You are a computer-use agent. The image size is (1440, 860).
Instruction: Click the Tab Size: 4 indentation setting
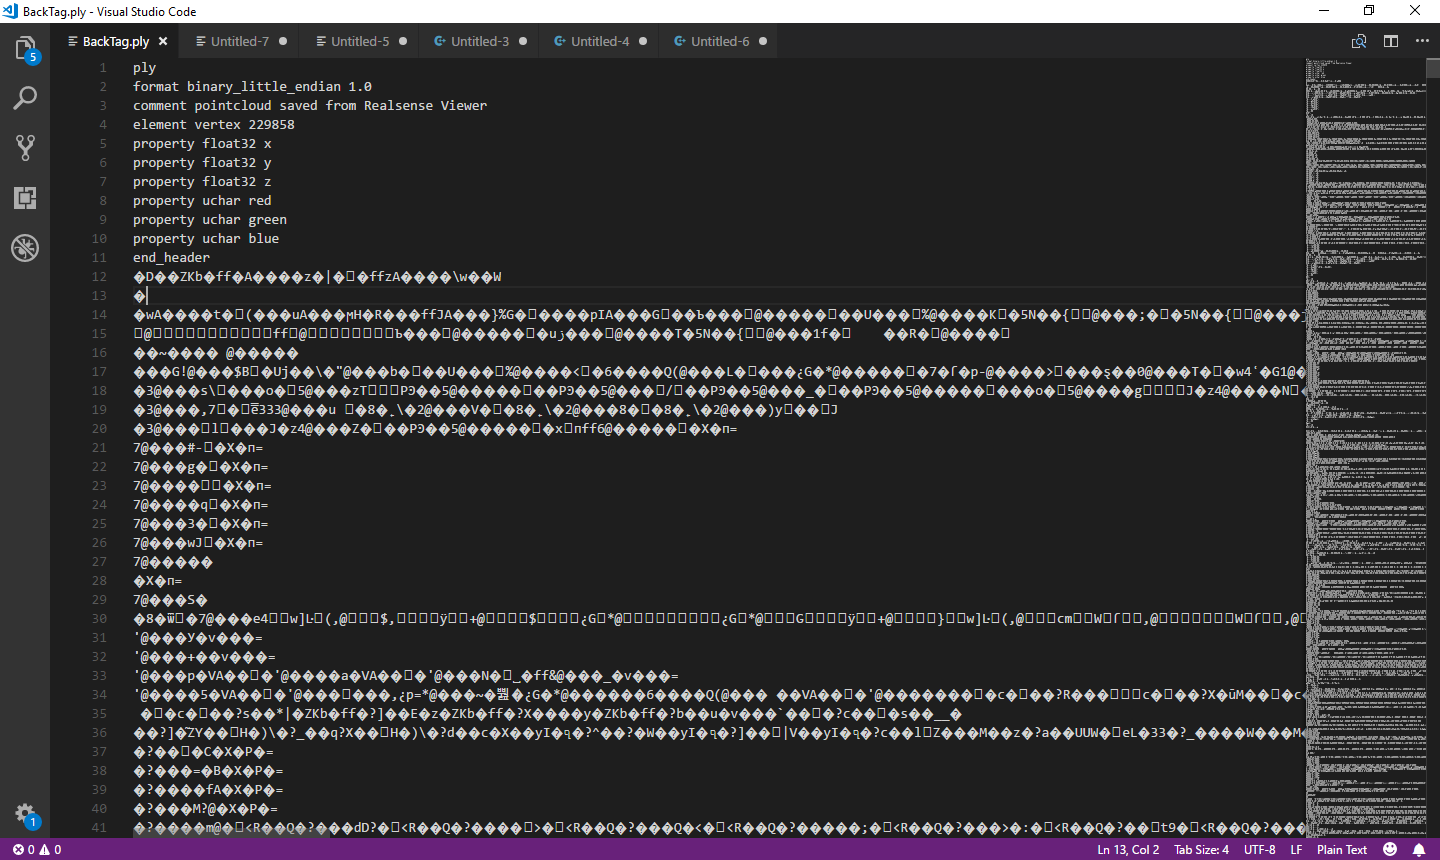(1200, 848)
